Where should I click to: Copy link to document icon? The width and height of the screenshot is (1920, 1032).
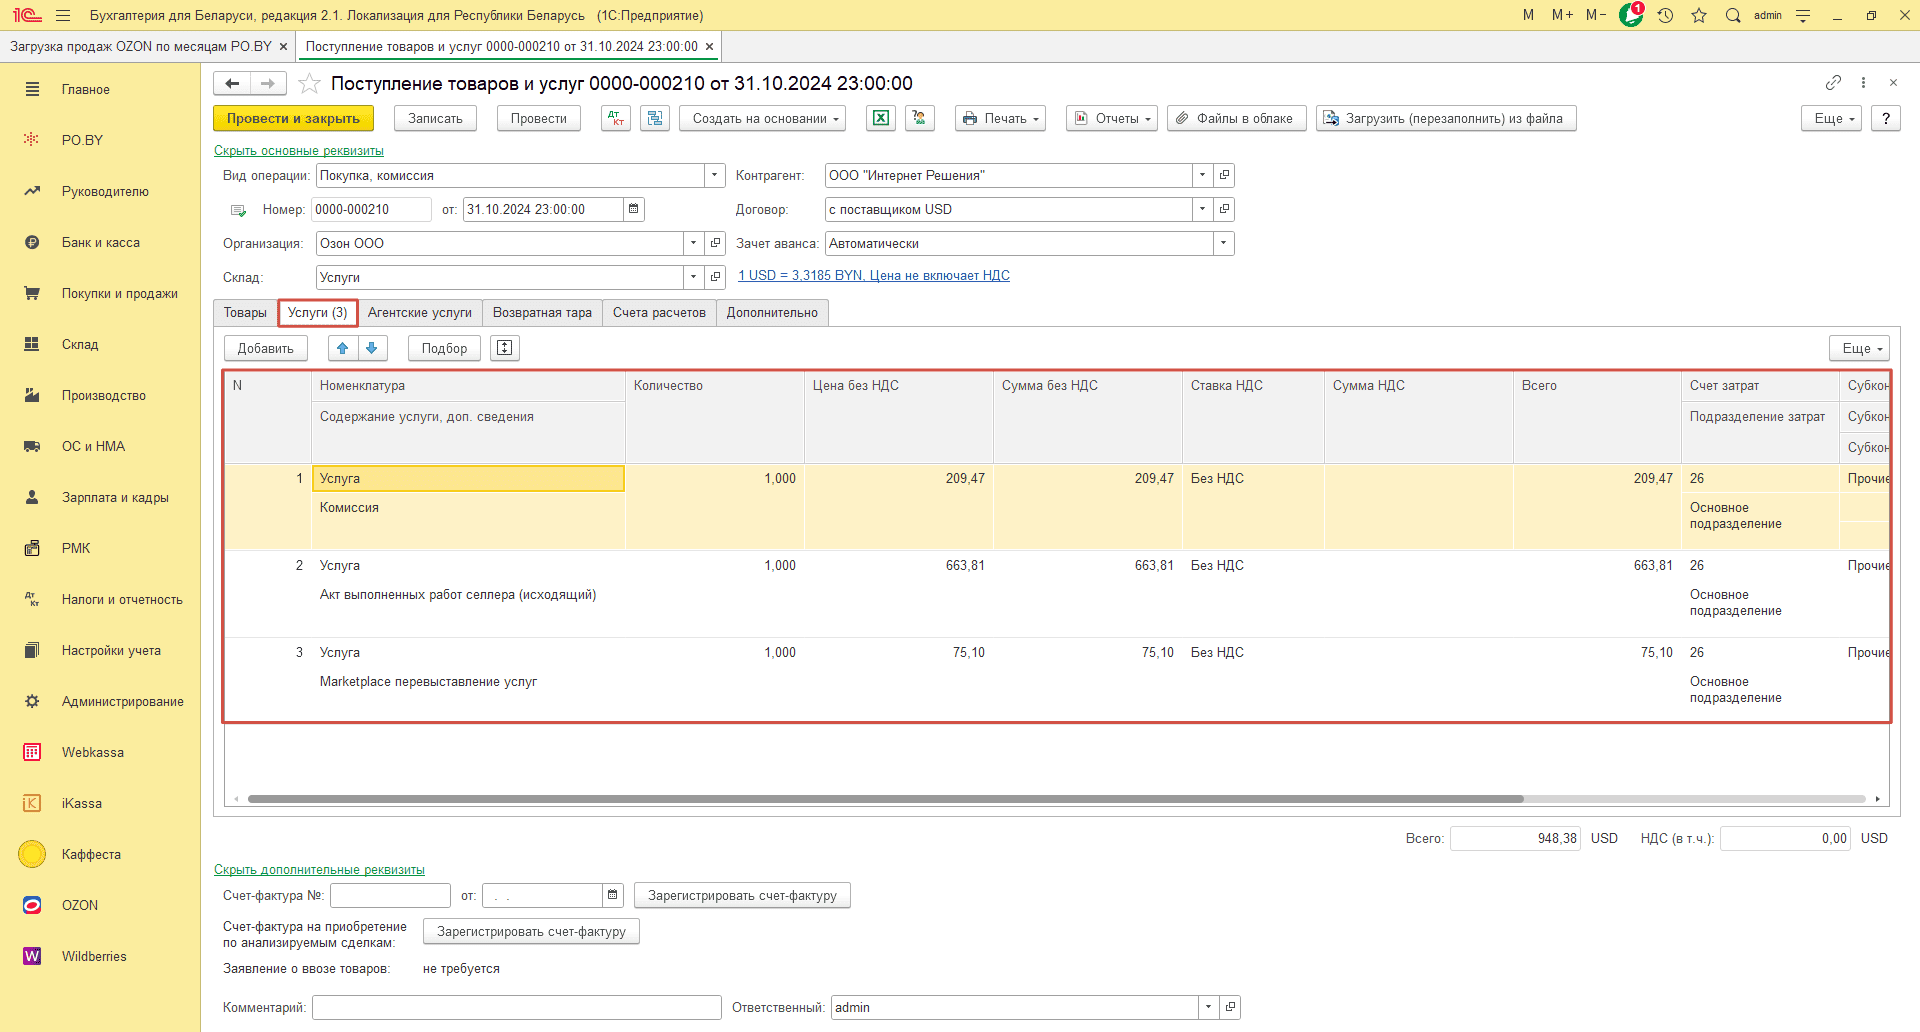coord(1833,83)
